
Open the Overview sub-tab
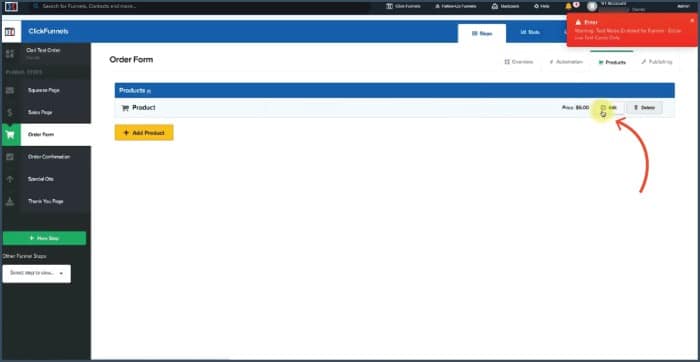pos(519,62)
